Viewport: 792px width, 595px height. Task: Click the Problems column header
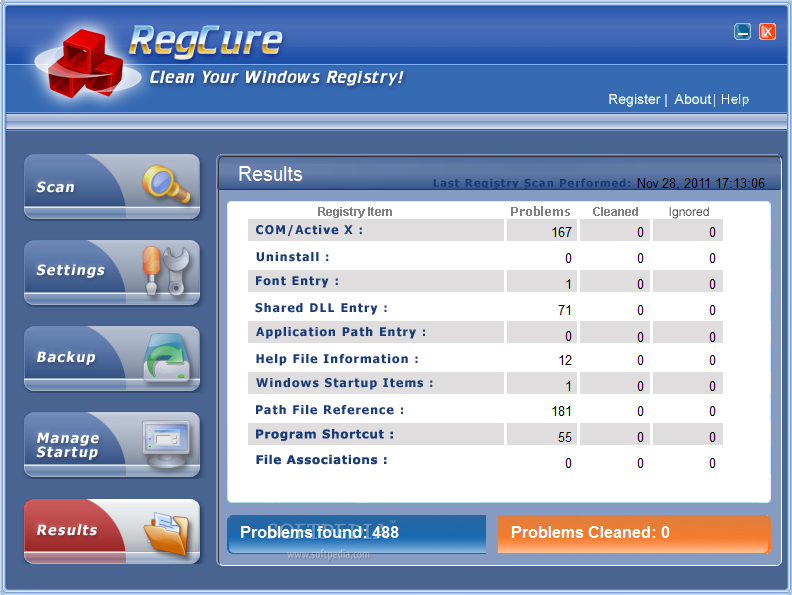[x=540, y=212]
